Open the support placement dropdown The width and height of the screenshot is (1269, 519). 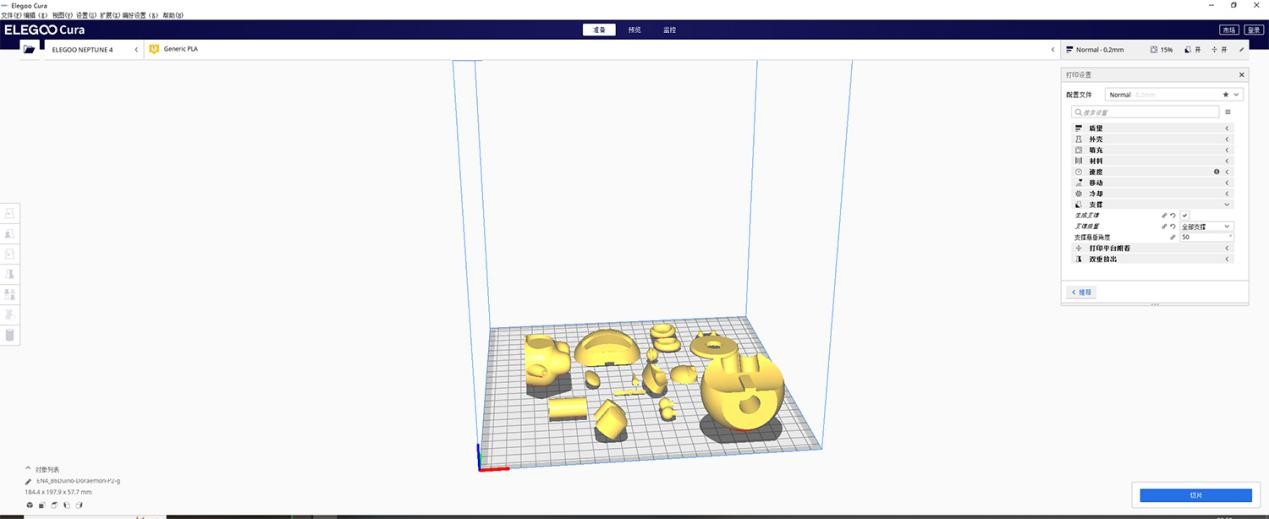pyautogui.click(x=1206, y=226)
